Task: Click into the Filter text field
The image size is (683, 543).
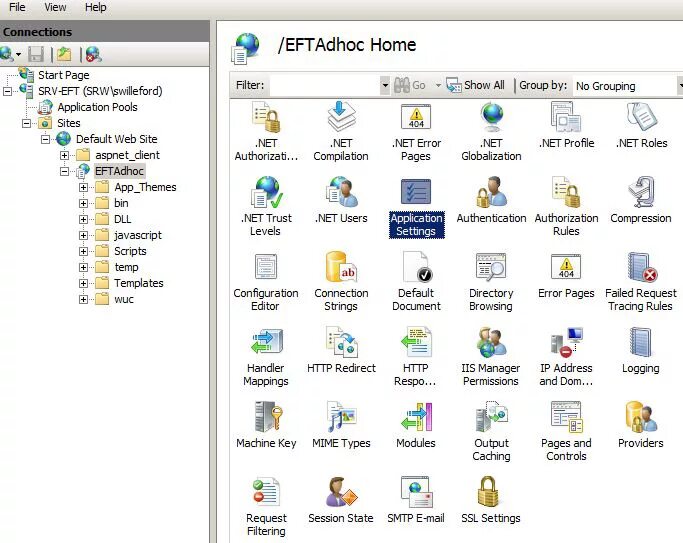Action: coord(325,85)
